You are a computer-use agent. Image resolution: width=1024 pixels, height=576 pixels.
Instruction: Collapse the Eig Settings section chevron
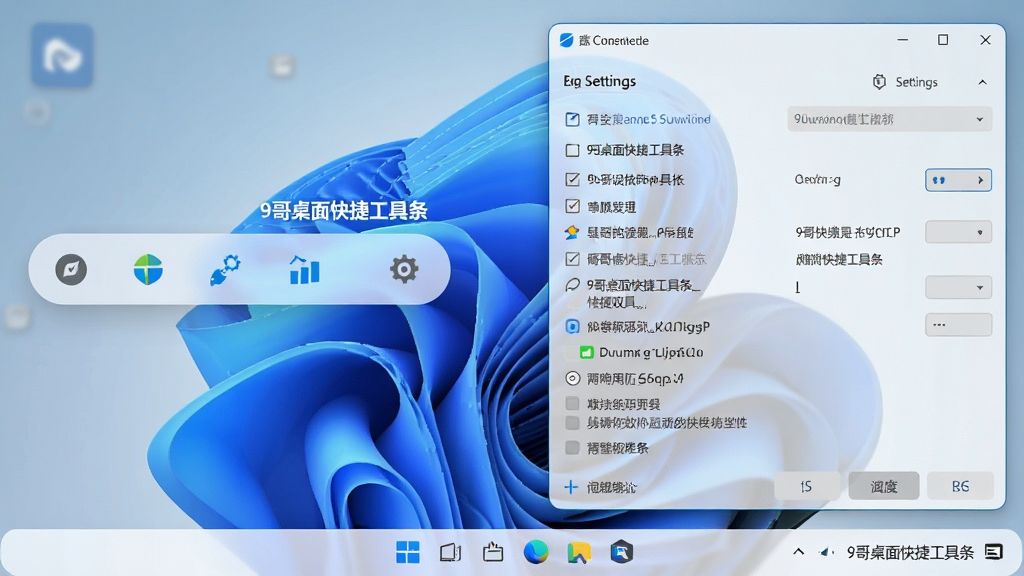(x=982, y=82)
